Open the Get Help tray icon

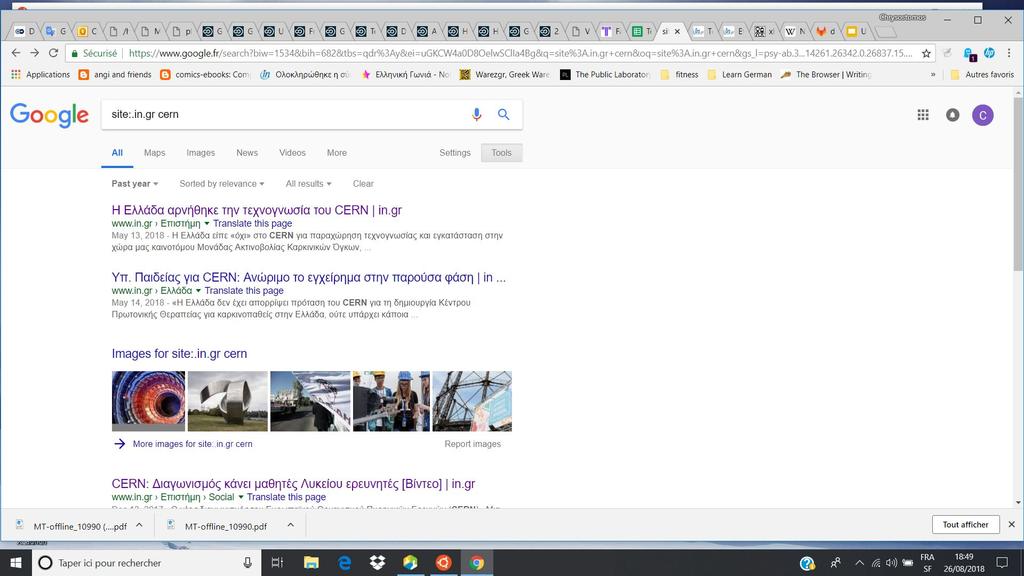(807, 563)
